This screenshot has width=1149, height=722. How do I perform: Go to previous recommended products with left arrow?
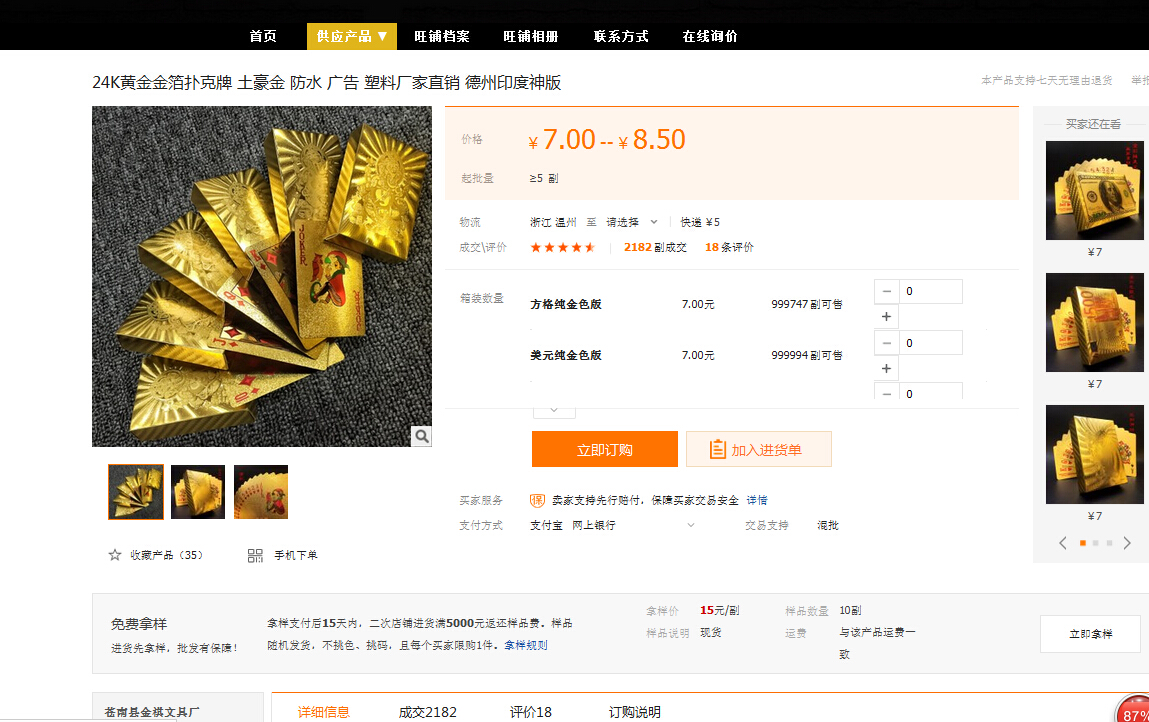1063,543
